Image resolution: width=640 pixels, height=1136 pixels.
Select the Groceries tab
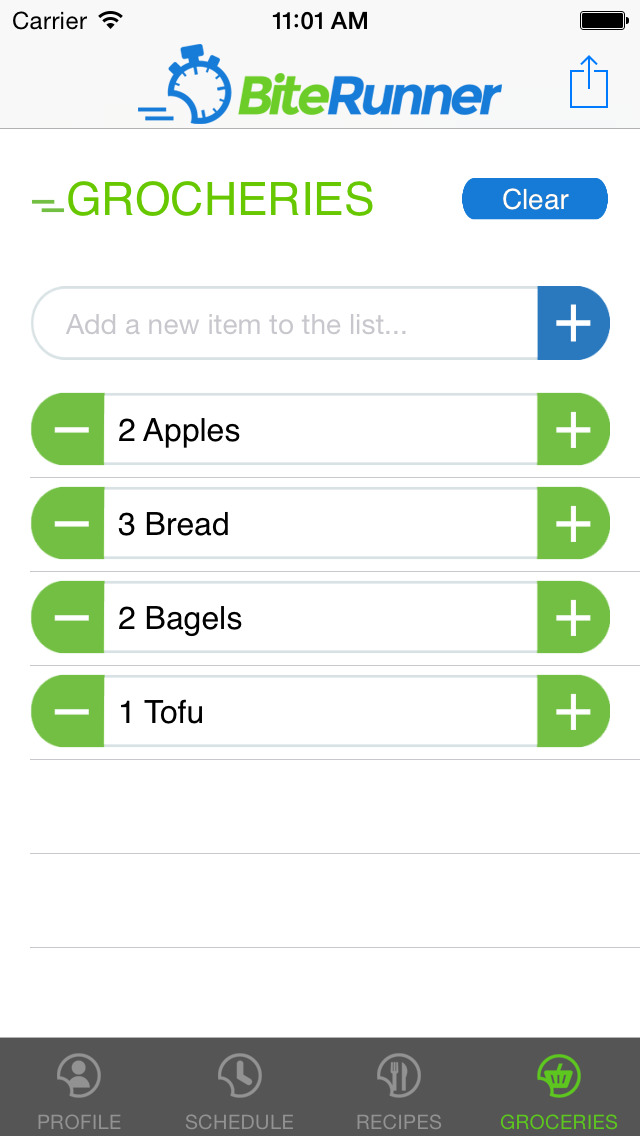pyautogui.click(x=559, y=1088)
